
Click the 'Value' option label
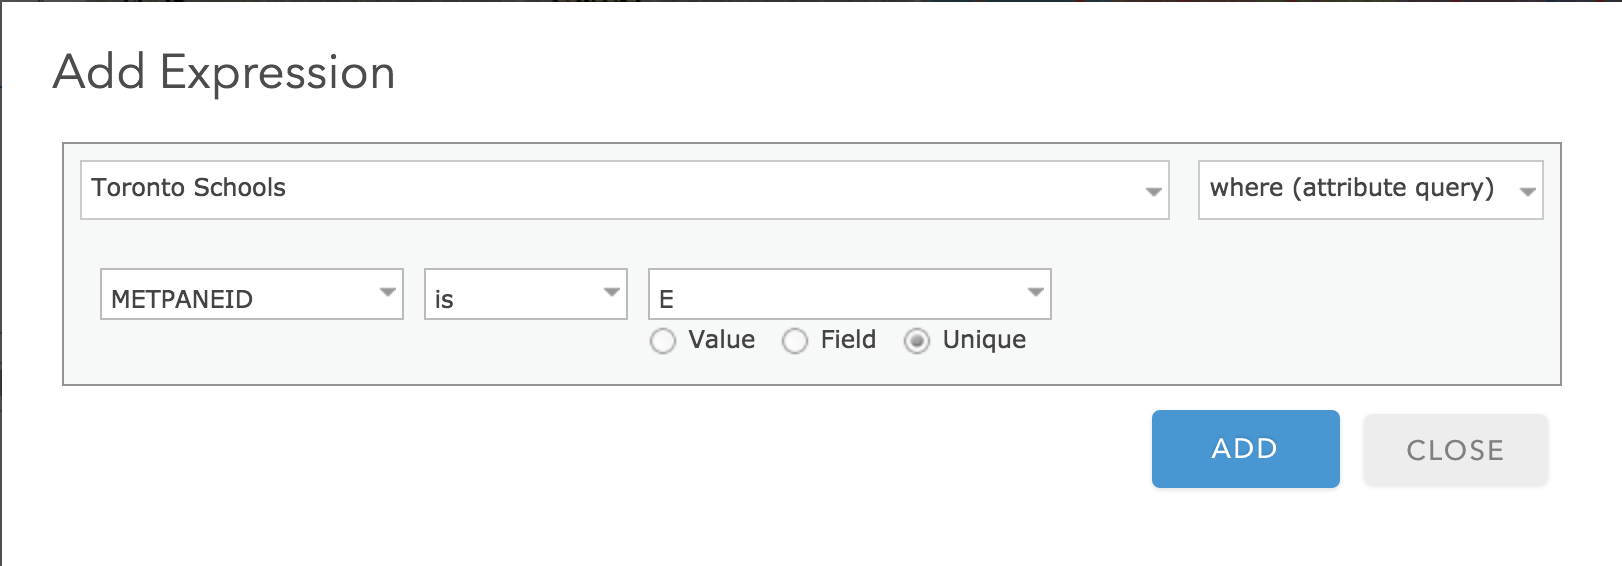(x=722, y=340)
